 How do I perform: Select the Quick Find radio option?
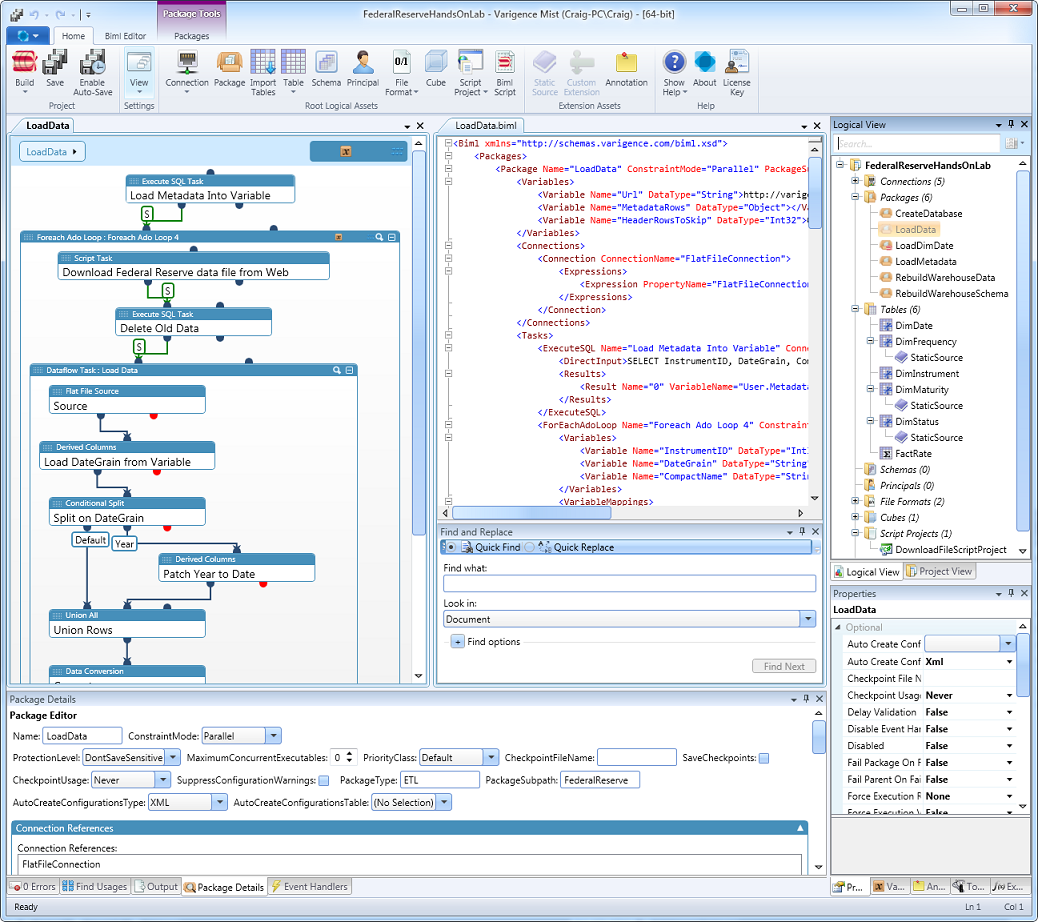(x=451, y=547)
